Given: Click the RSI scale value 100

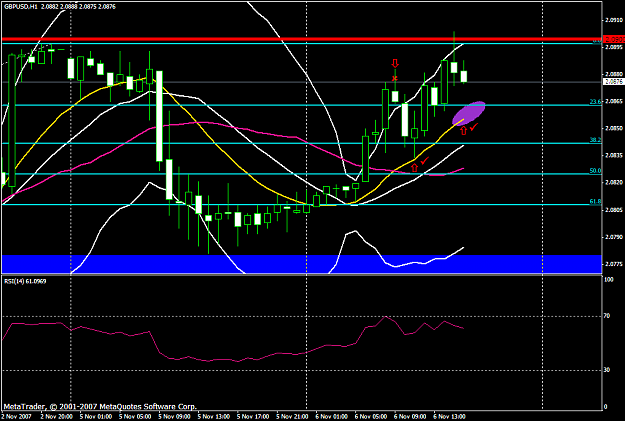Looking at the screenshot, I should (609, 280).
